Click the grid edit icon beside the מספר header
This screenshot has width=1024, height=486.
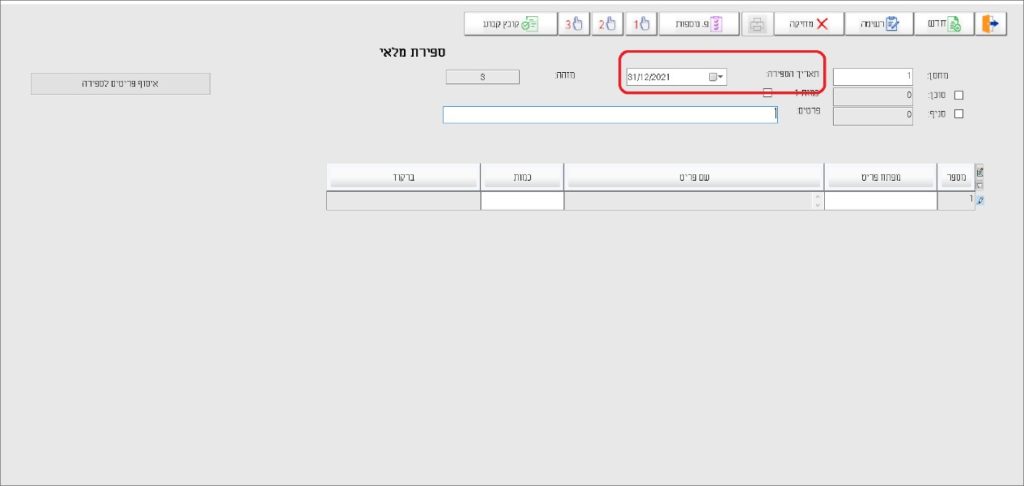979,172
